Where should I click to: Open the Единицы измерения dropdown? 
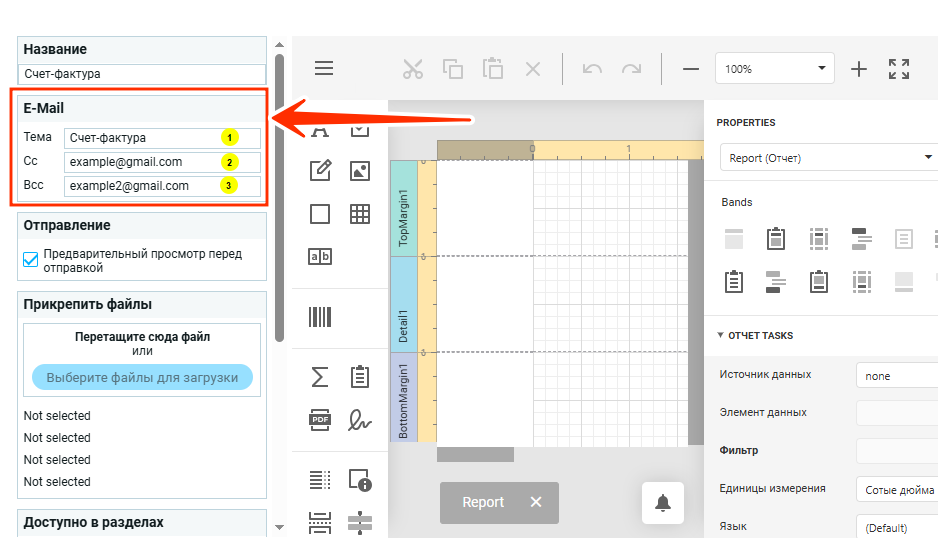click(895, 489)
